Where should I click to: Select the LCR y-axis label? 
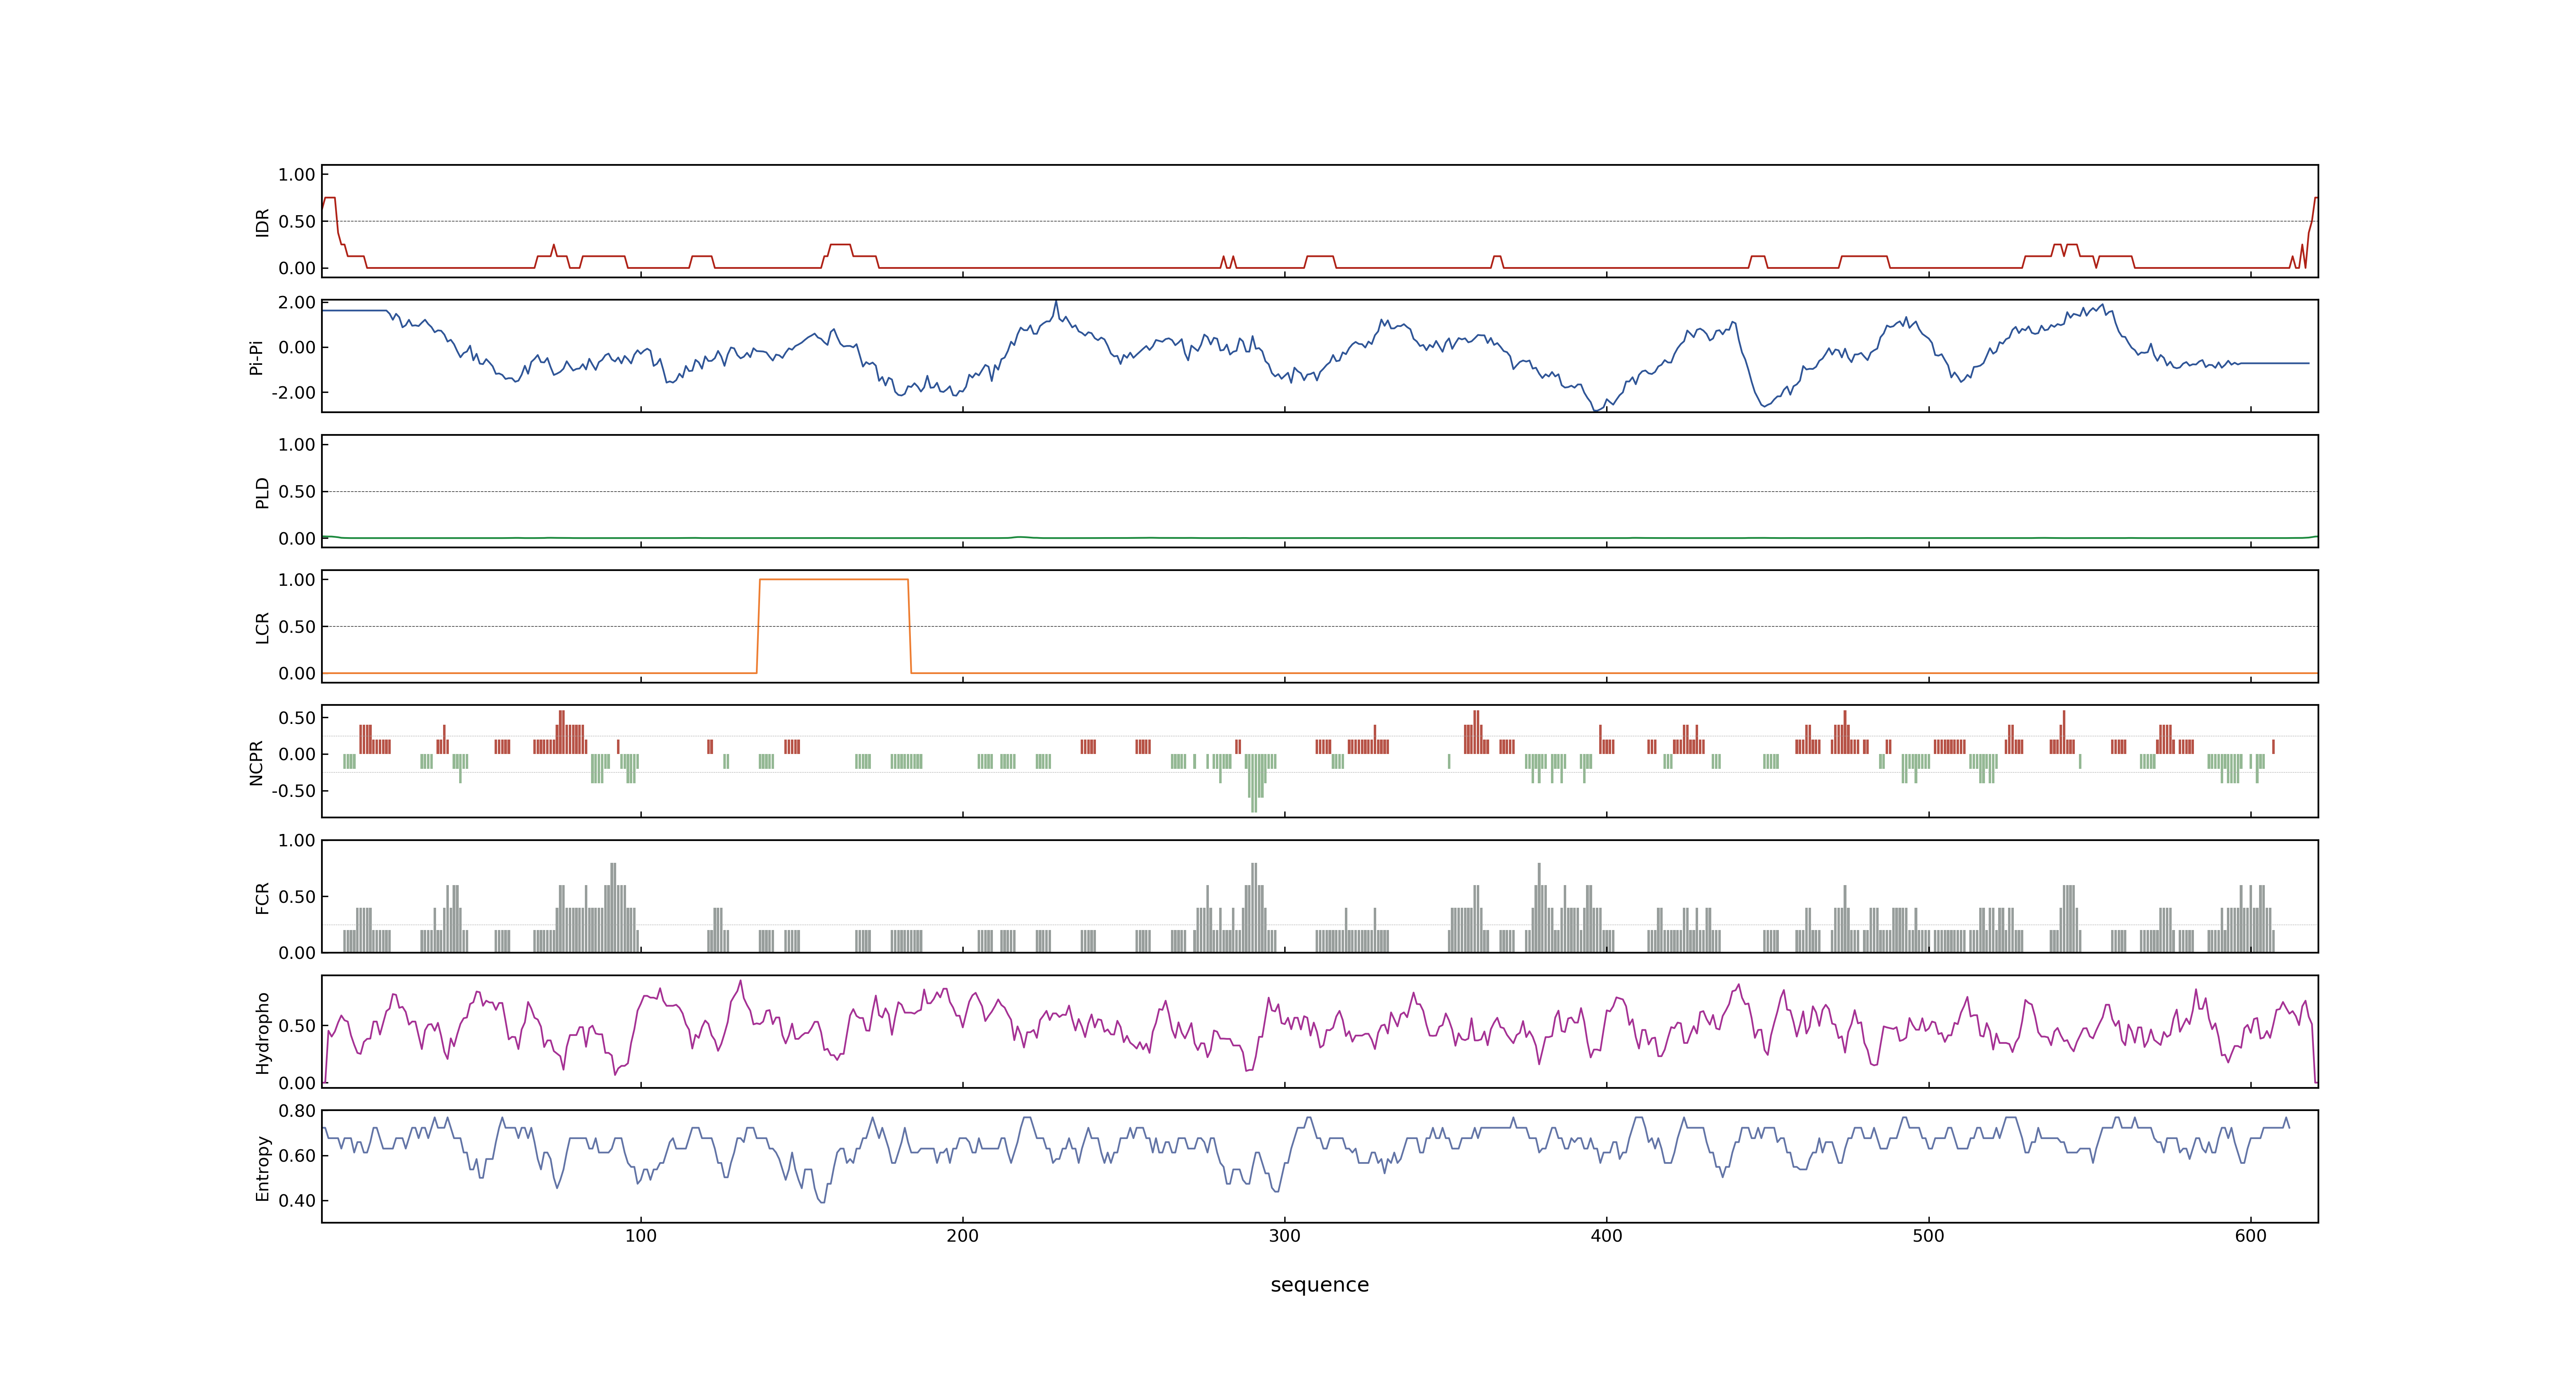point(262,628)
